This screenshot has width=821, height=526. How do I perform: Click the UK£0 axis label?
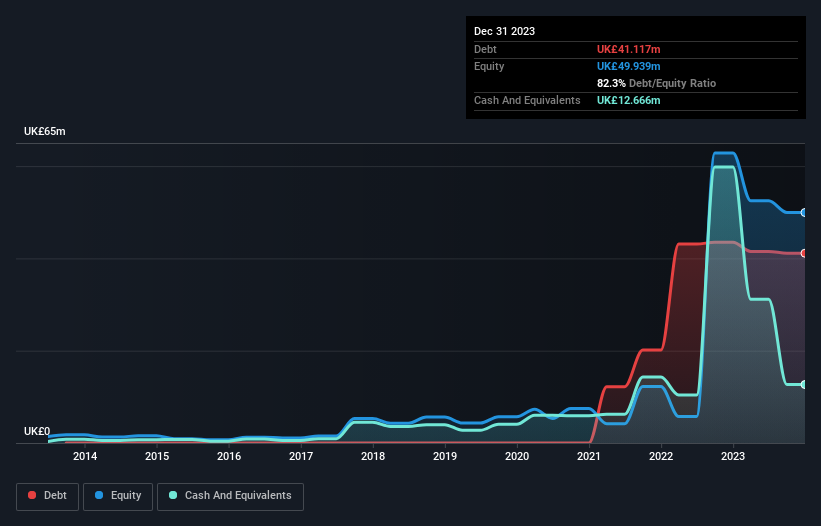tap(37, 431)
